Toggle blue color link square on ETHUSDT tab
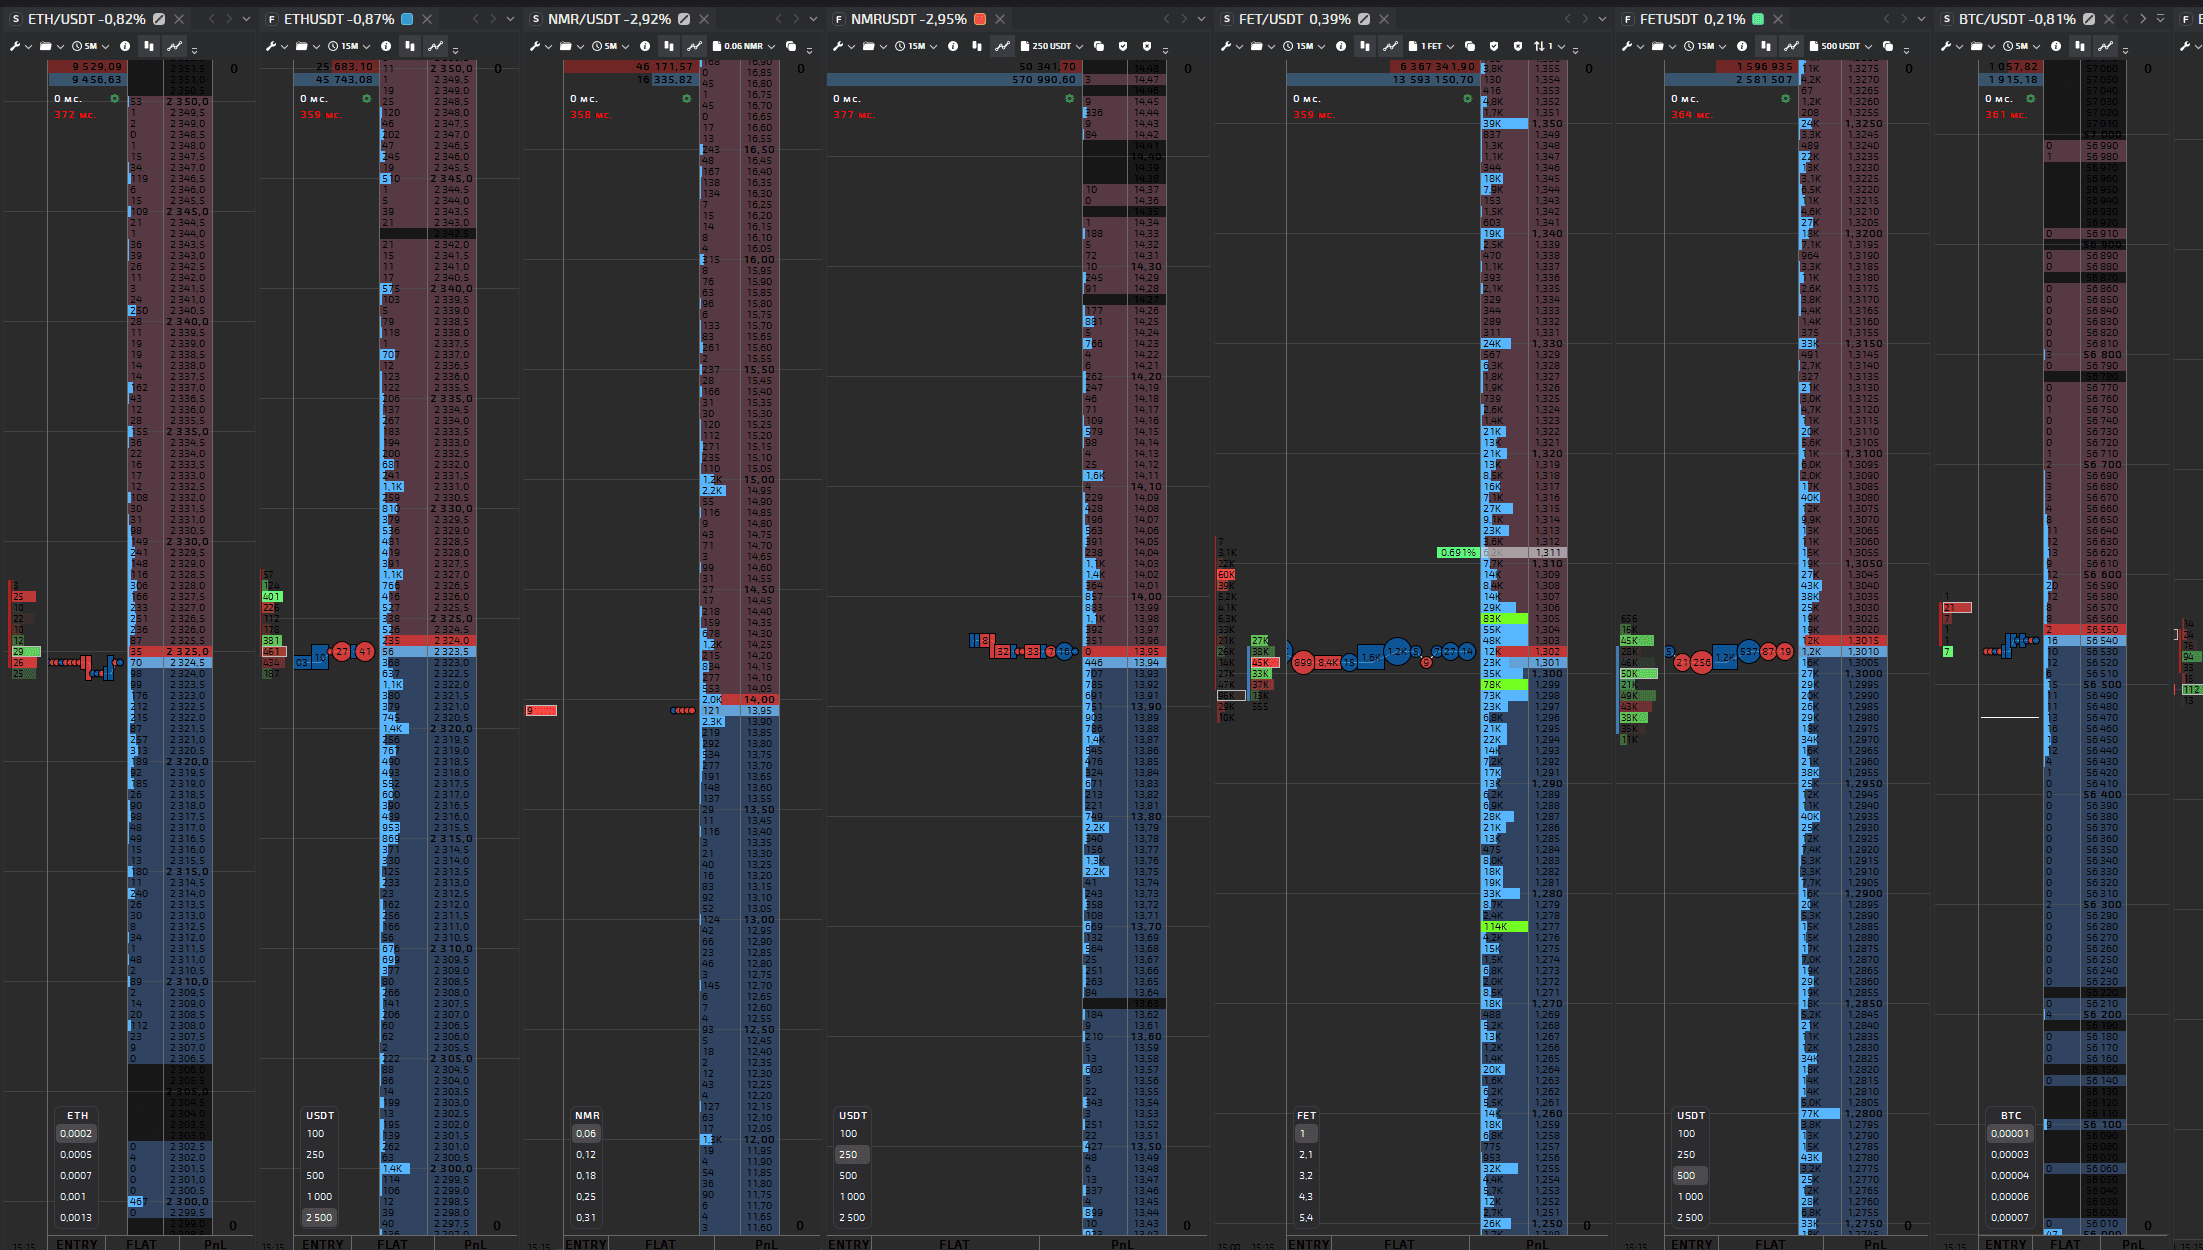Screen dimensions: 2203x1250 pos(407,19)
